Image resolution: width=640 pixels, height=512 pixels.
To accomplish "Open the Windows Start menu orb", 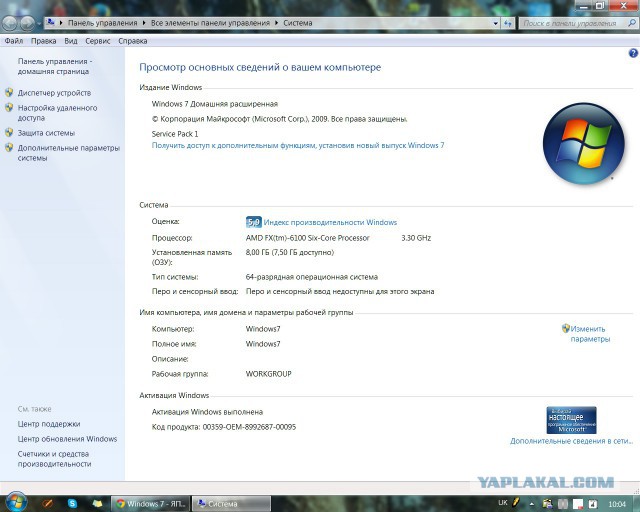I will (16, 502).
